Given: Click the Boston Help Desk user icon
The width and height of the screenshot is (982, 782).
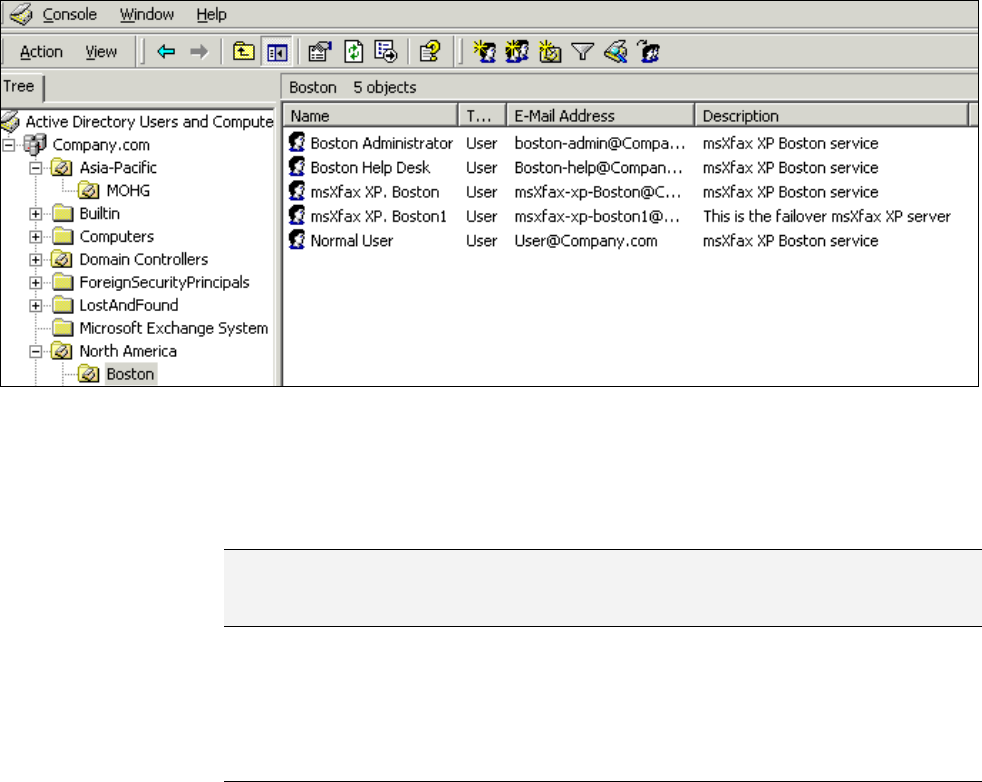Looking at the screenshot, I should pyautogui.click(x=297, y=167).
